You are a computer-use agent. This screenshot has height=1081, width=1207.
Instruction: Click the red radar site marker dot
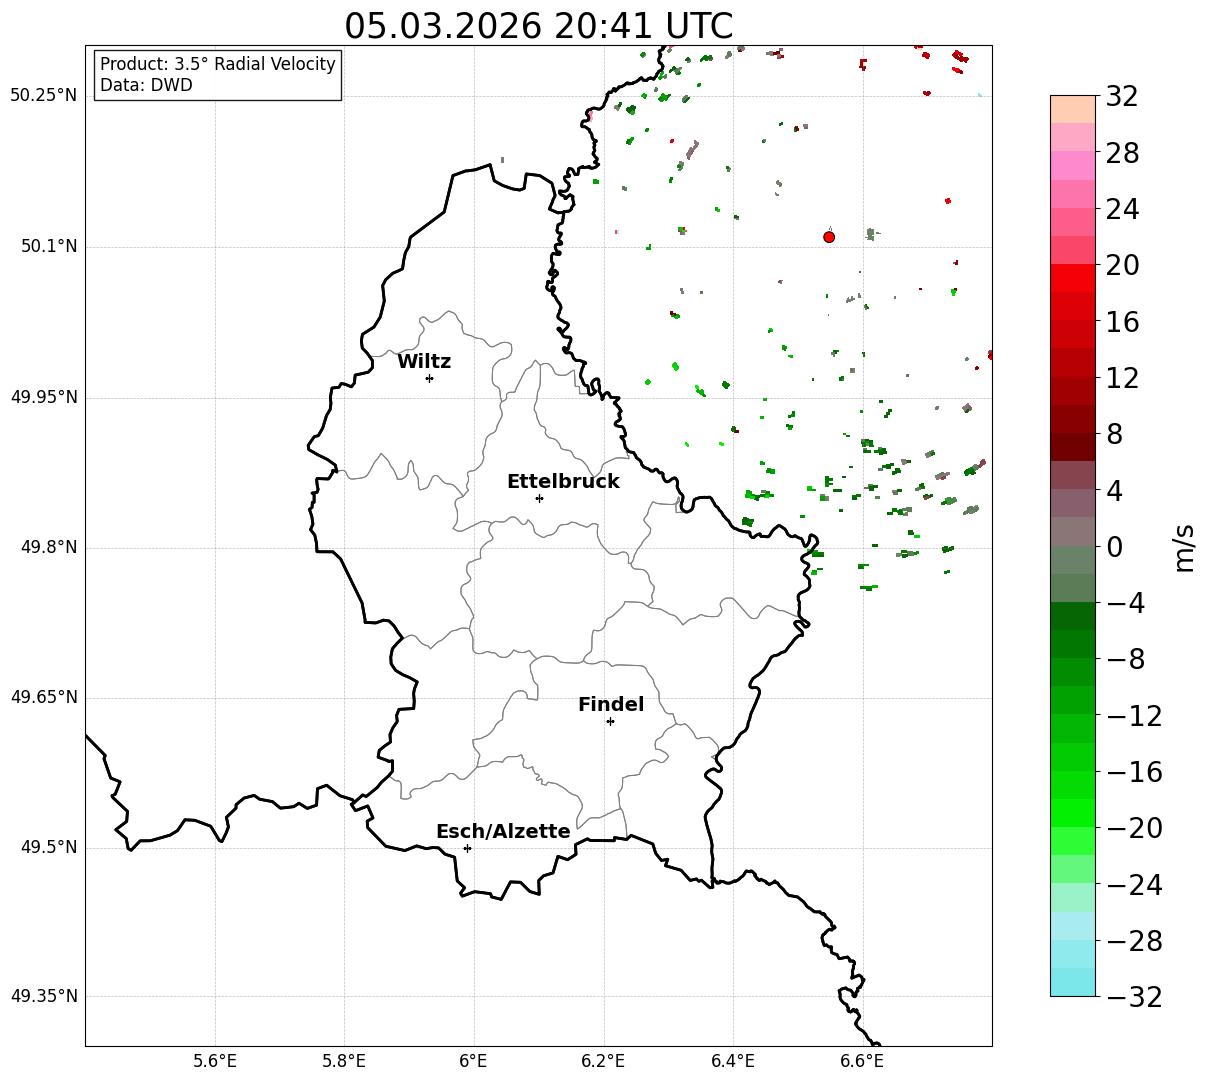click(x=829, y=237)
